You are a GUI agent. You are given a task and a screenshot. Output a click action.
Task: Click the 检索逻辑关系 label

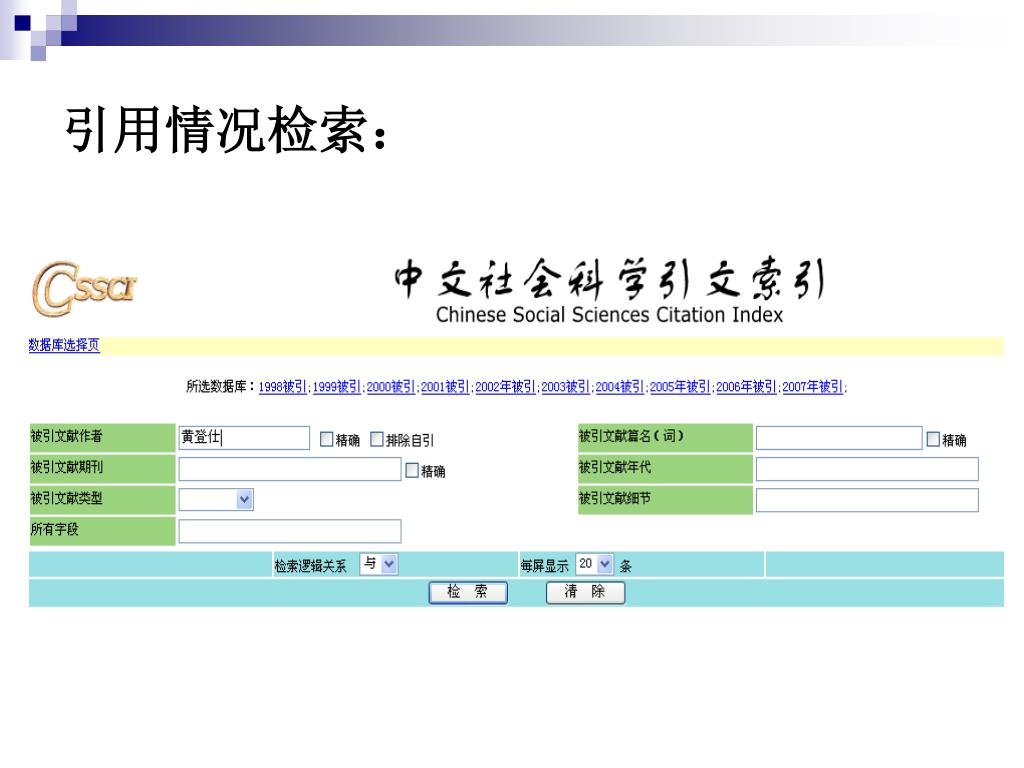coord(310,566)
